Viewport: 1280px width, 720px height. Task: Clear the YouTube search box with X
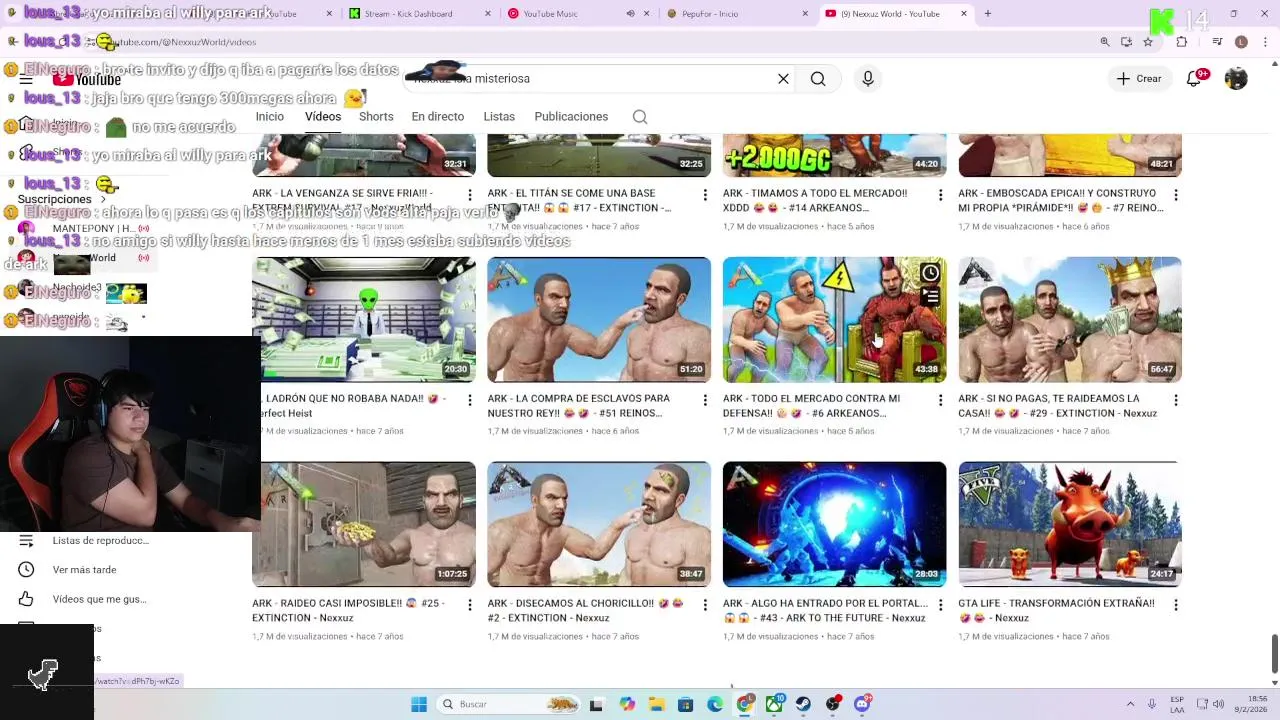783,79
